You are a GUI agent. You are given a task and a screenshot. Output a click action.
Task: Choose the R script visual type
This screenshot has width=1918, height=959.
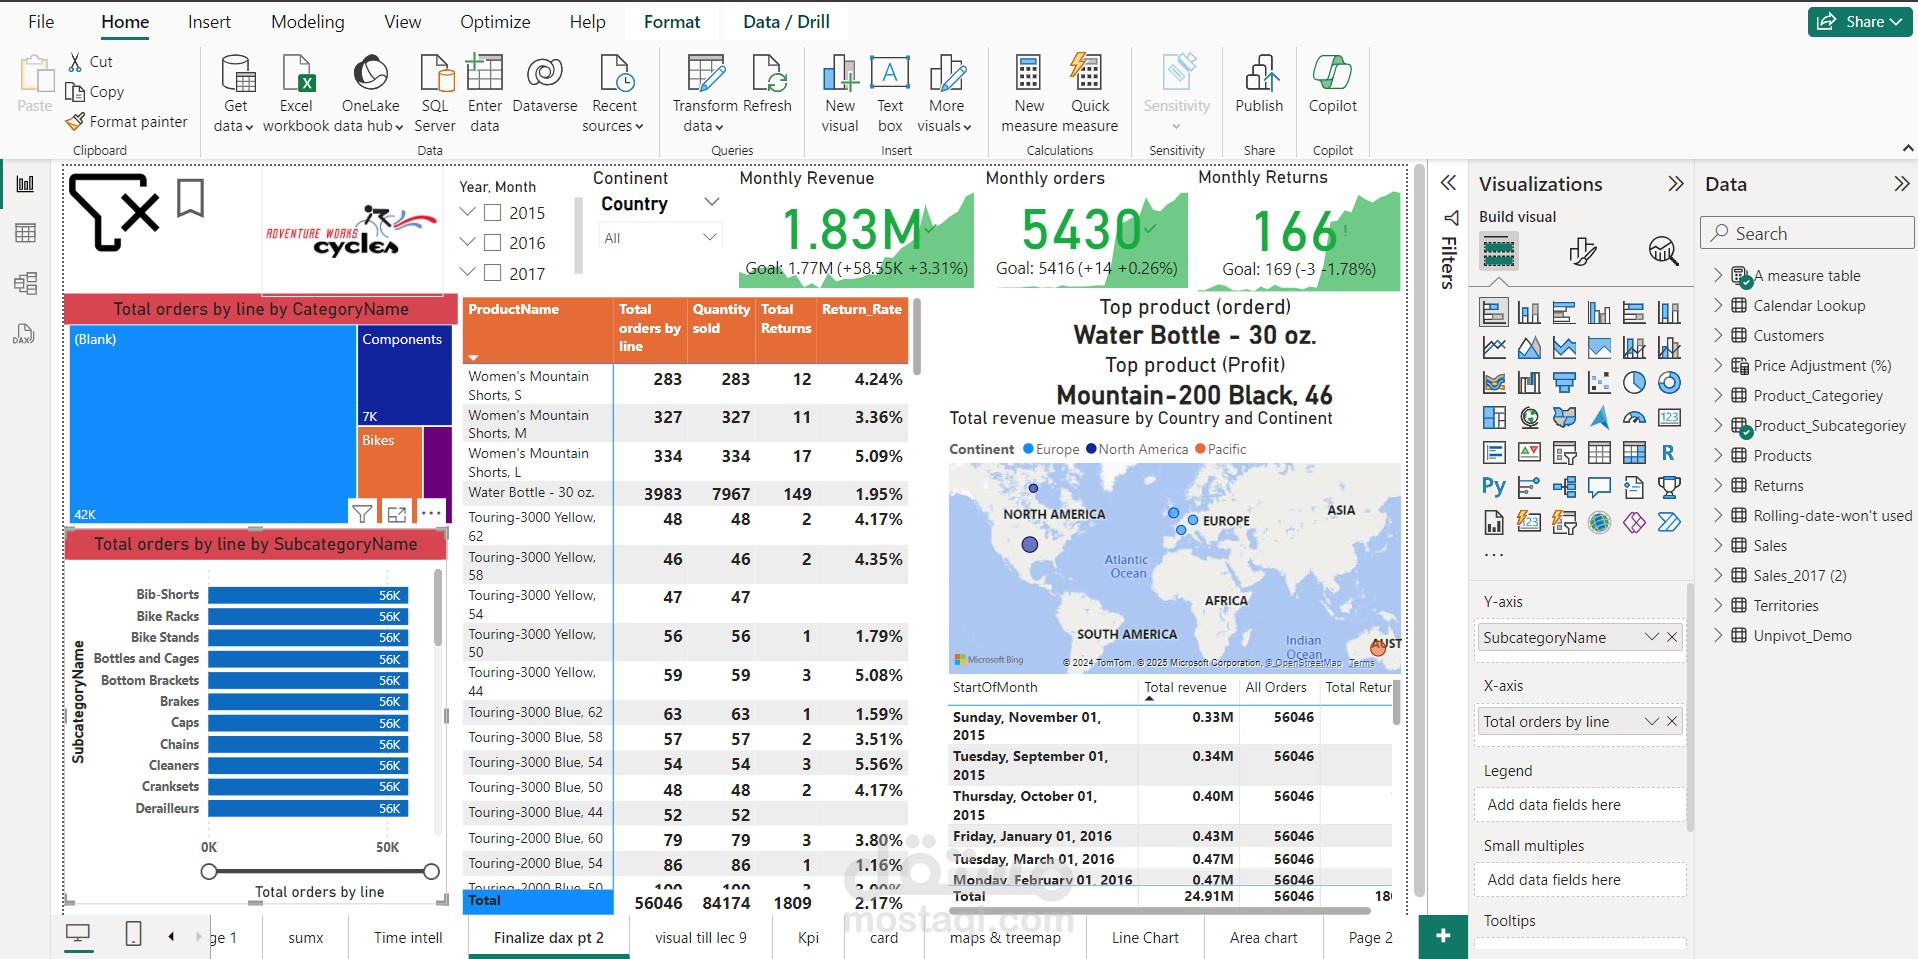pyautogui.click(x=1668, y=453)
